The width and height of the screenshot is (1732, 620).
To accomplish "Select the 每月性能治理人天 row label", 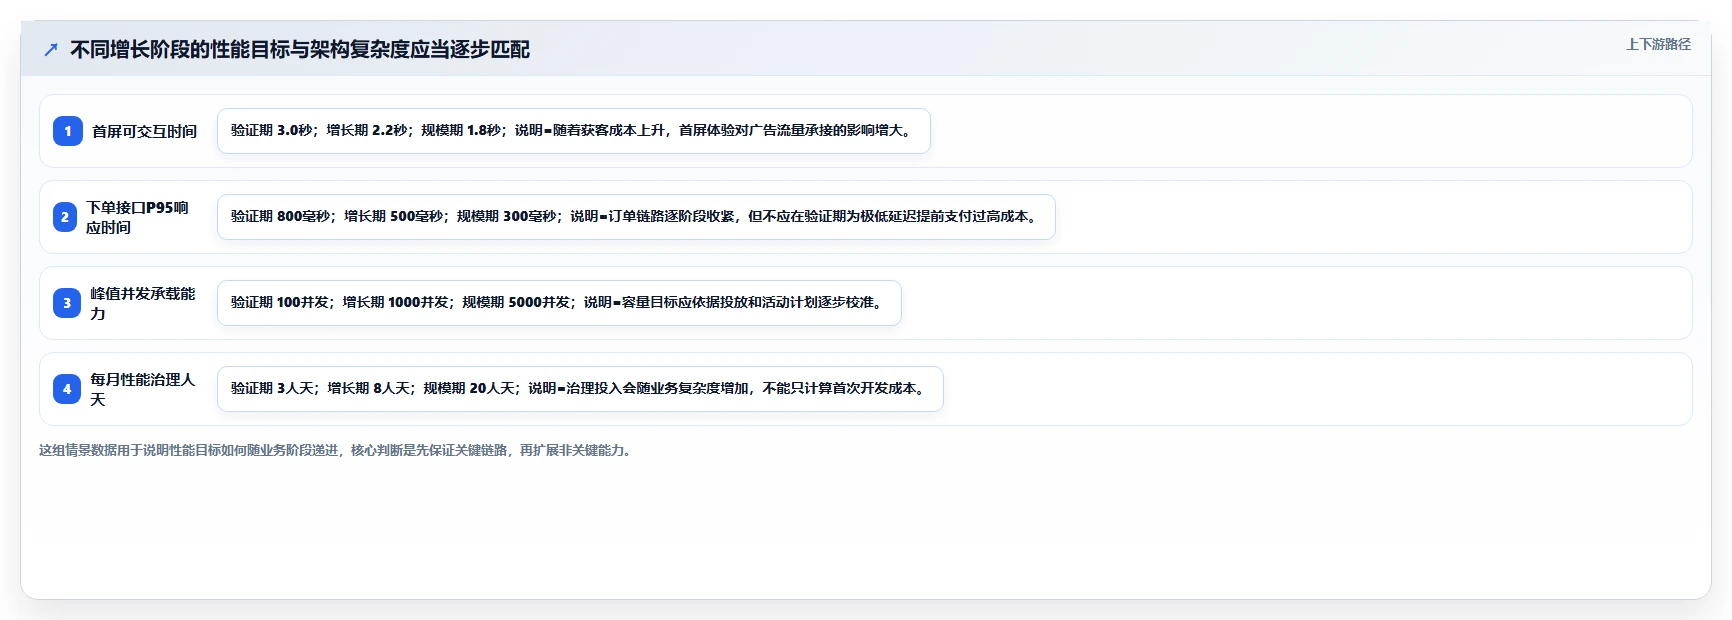I will (143, 389).
